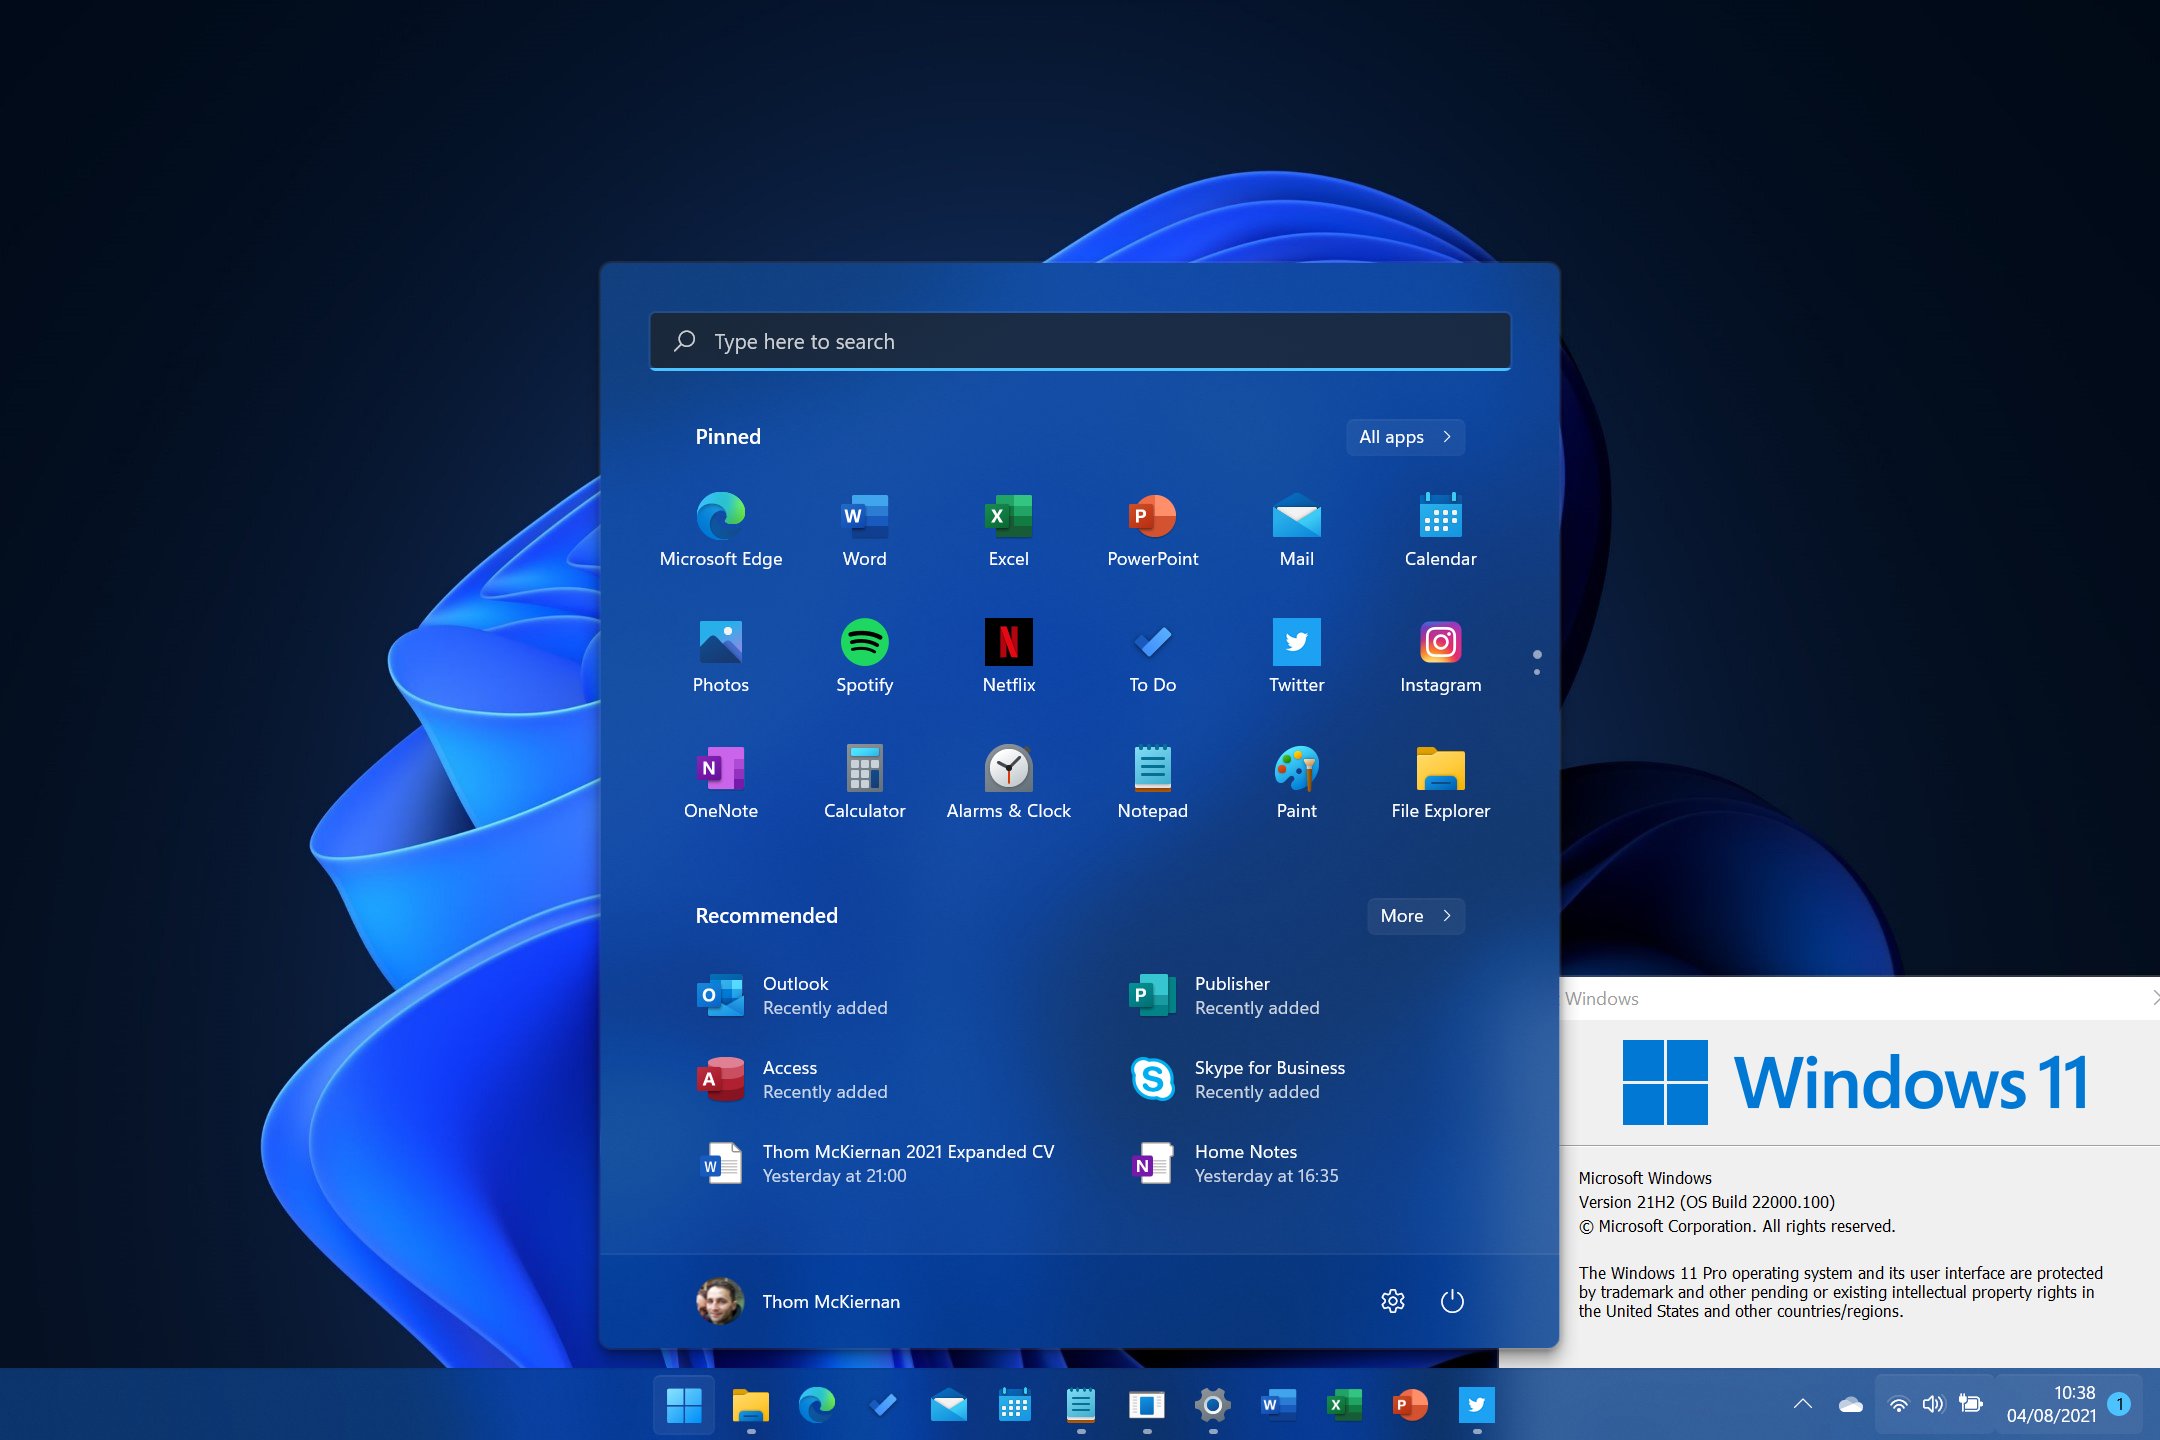This screenshot has height=1440, width=2160.
Task: Open the Thom McKiernan user account menu
Action: point(798,1301)
